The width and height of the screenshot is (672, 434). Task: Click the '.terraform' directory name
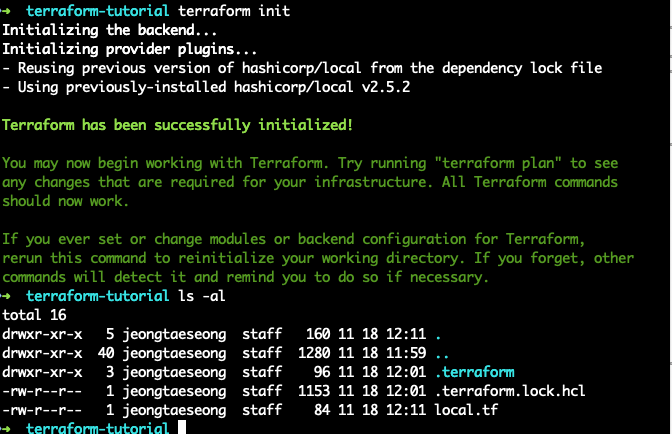[475, 372]
